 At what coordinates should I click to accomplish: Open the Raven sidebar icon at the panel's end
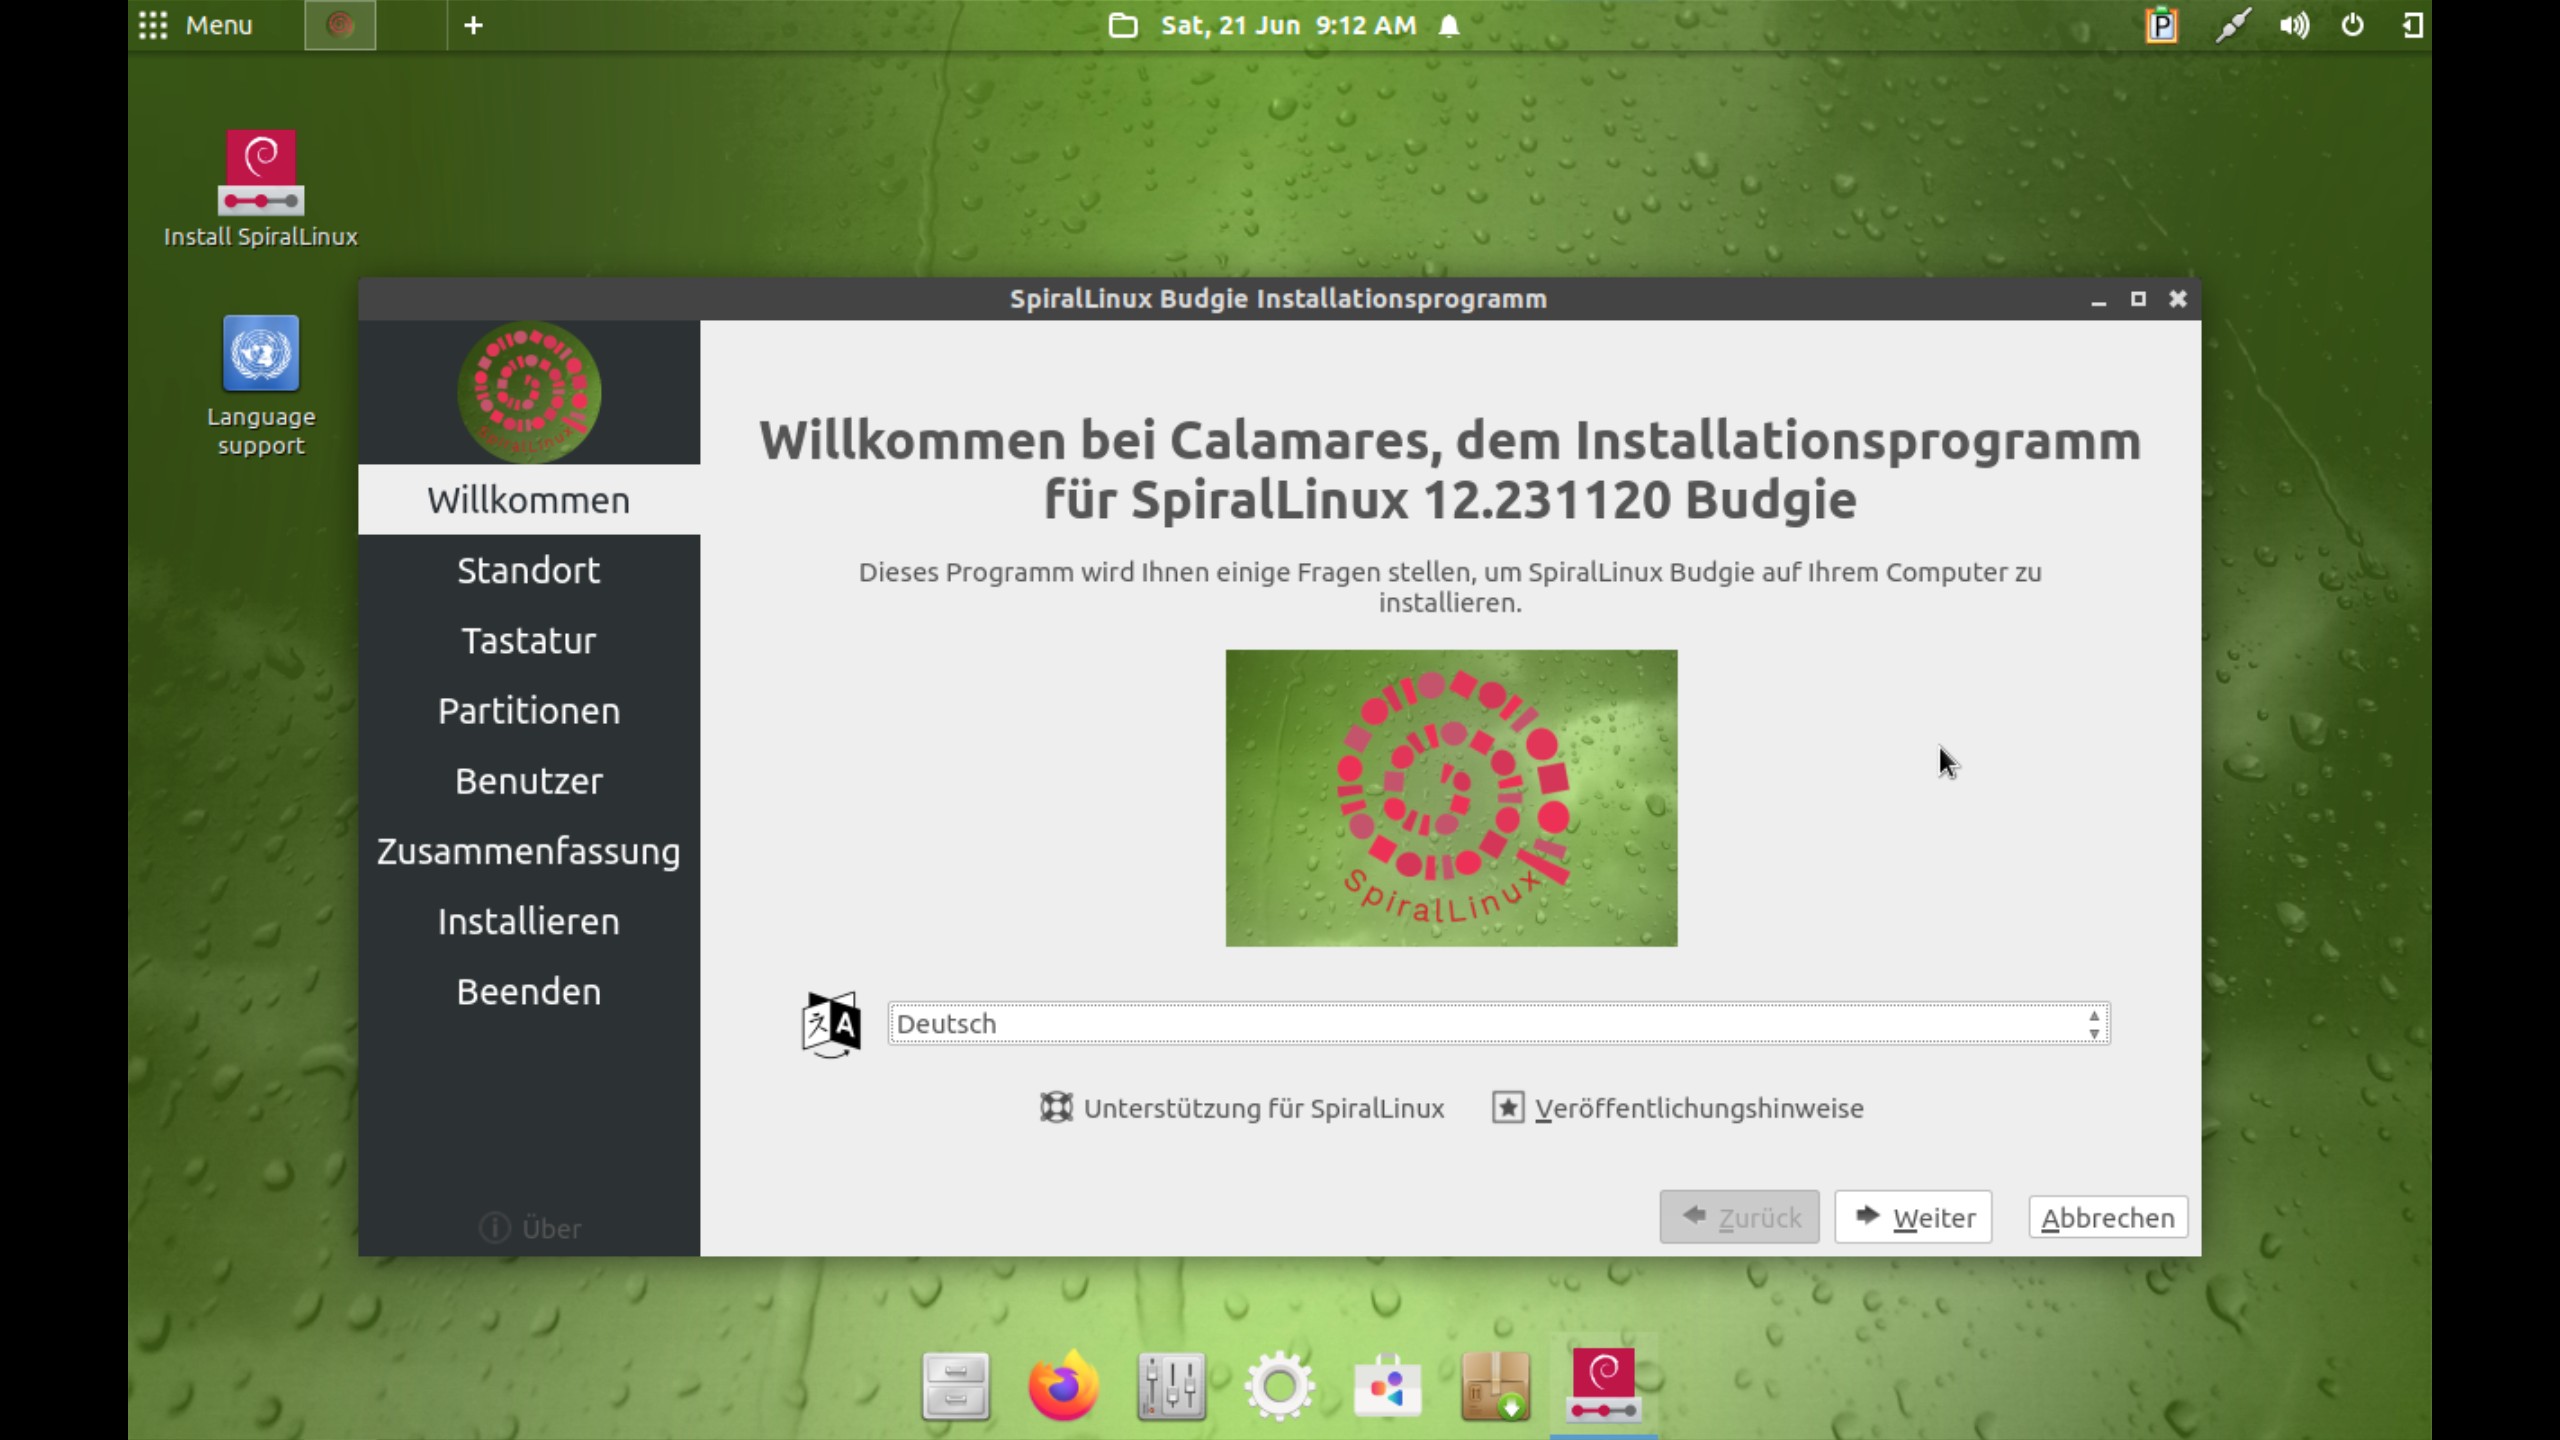[x=2412, y=25]
